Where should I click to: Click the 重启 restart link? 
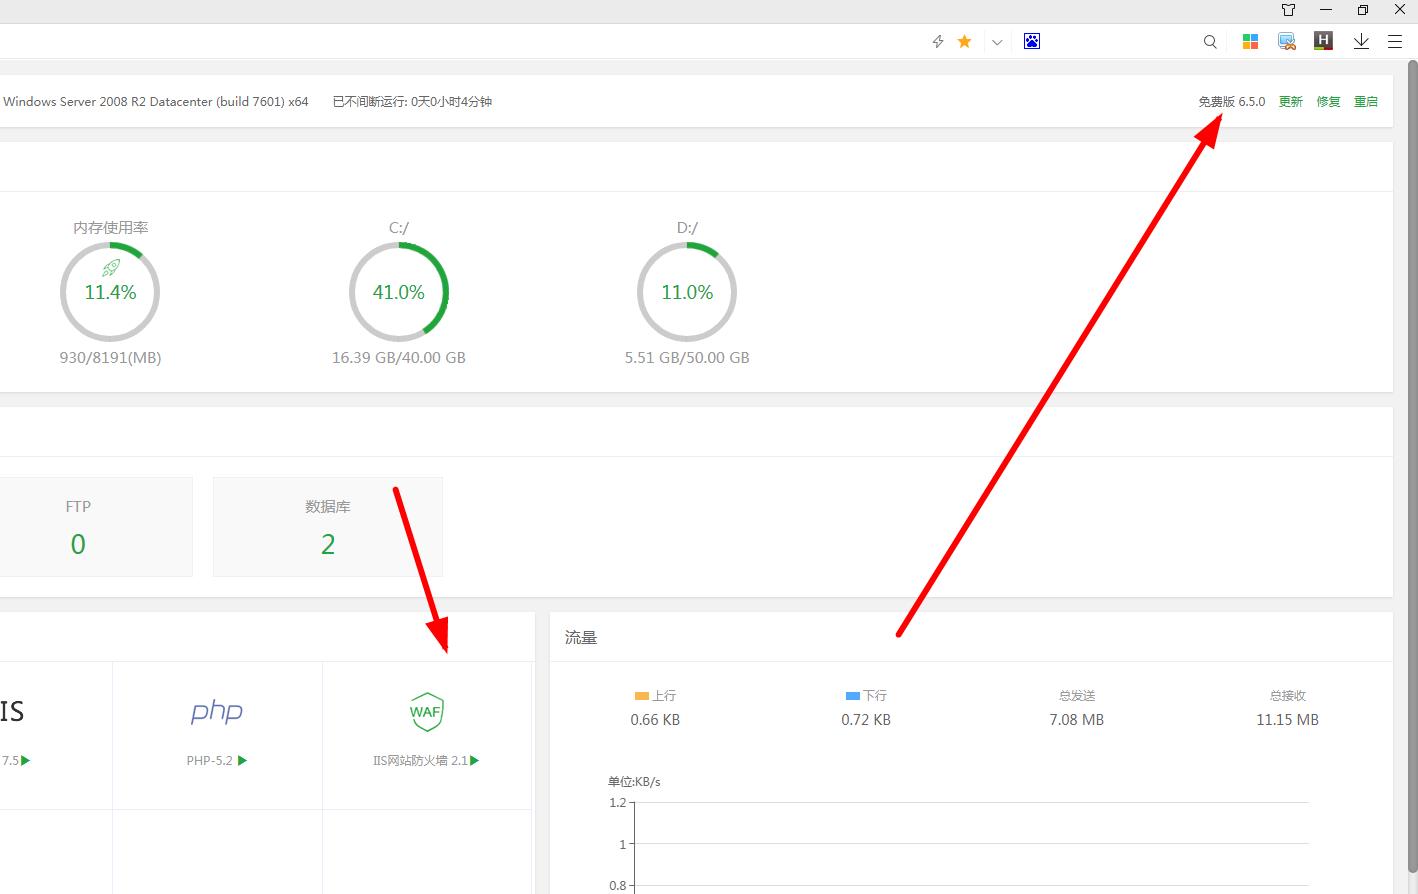(1366, 101)
